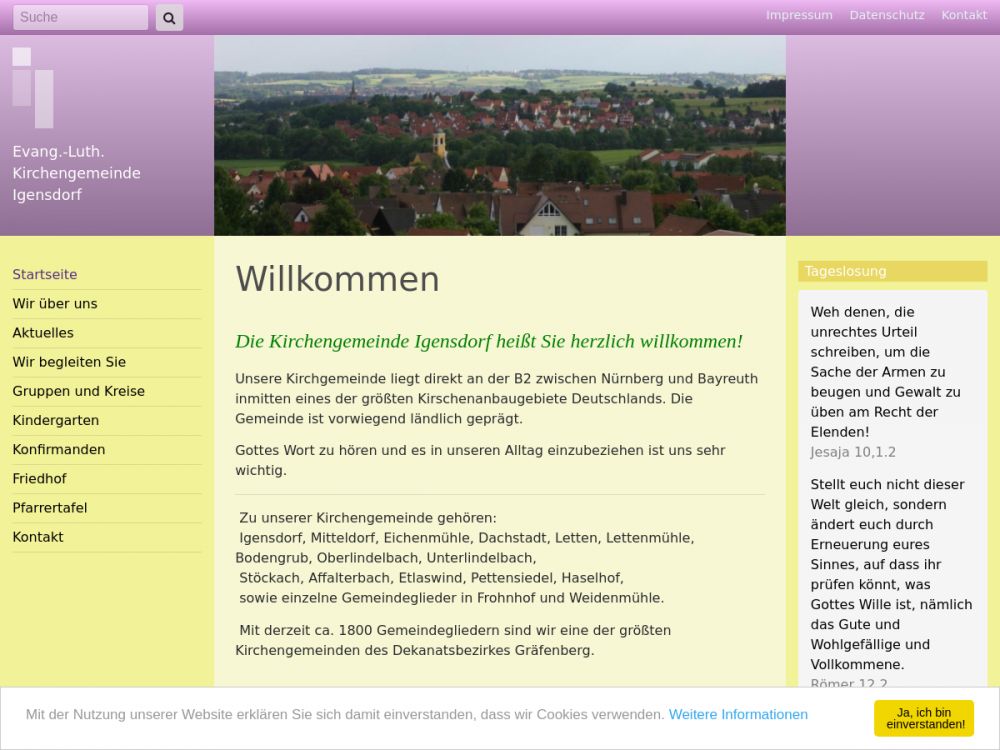
Task: Open the Impressum page
Action: click(799, 15)
